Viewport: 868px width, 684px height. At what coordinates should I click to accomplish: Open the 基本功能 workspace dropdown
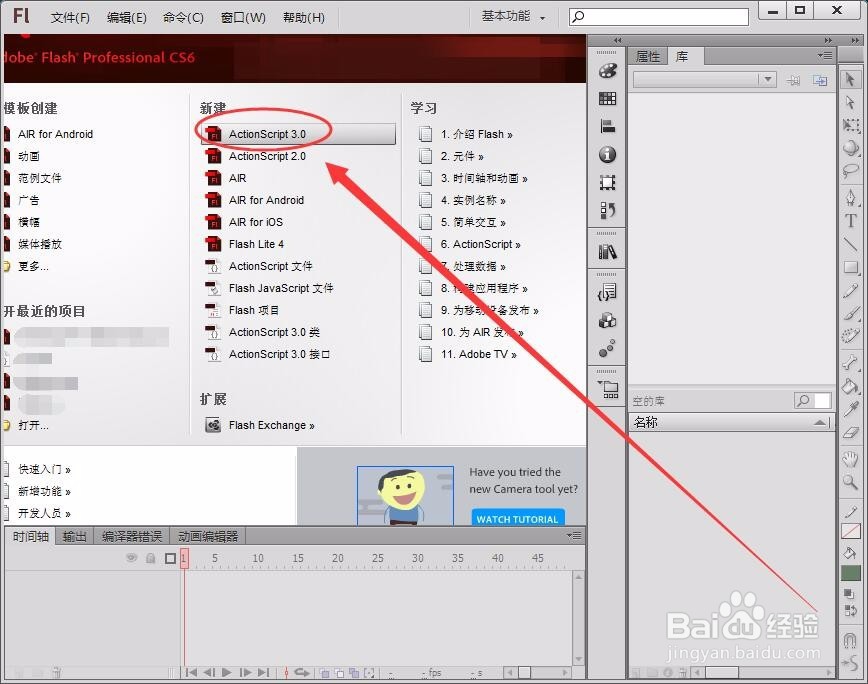tap(513, 17)
